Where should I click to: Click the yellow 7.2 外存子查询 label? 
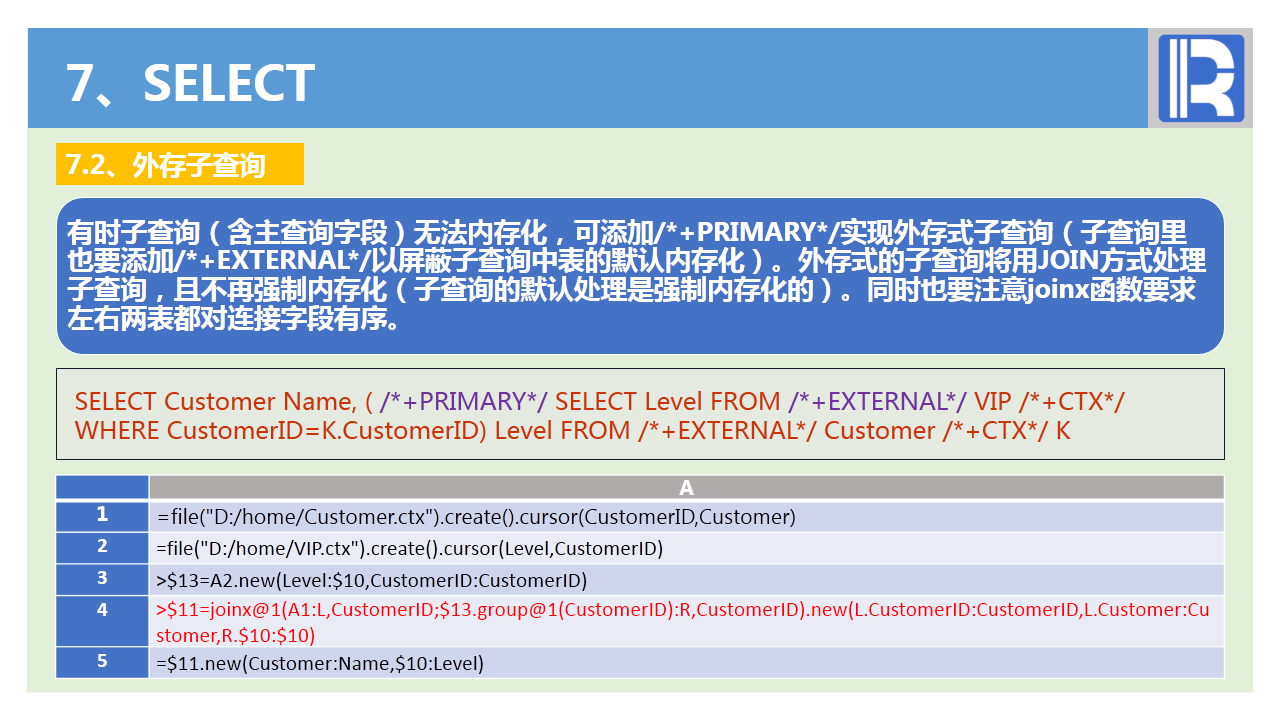coord(179,164)
